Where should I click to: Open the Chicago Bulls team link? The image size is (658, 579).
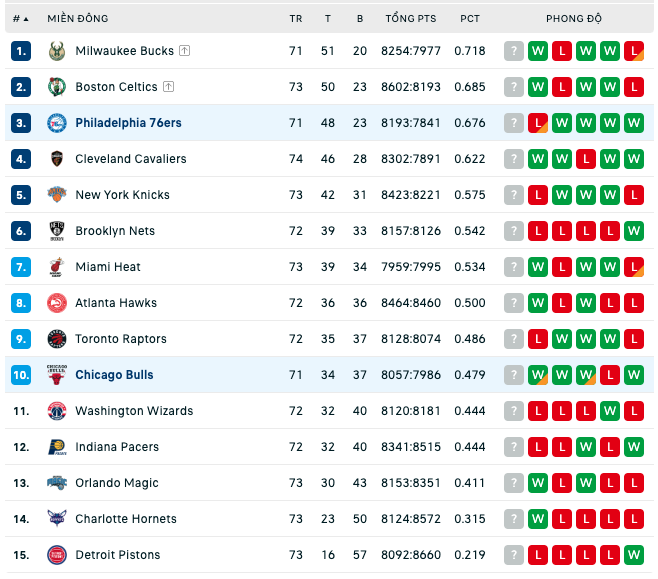(114, 375)
